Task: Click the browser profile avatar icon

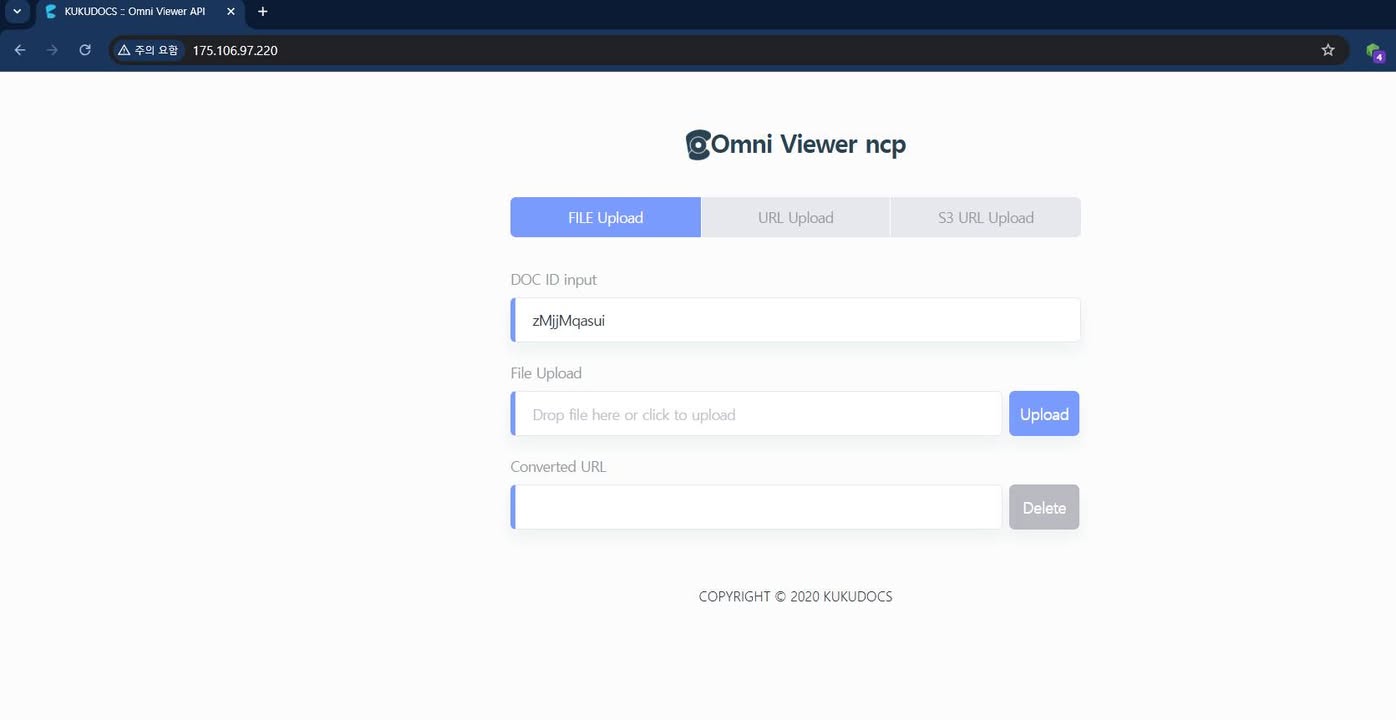Action: click(x=1374, y=50)
